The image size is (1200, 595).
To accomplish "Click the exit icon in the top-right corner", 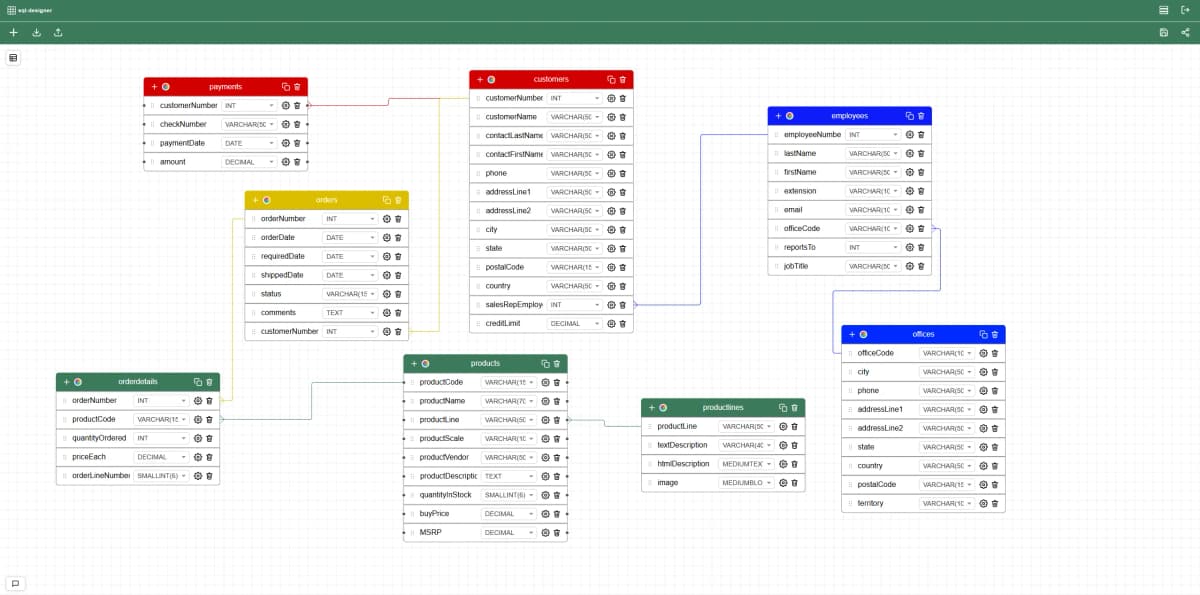I will tap(1186, 9).
